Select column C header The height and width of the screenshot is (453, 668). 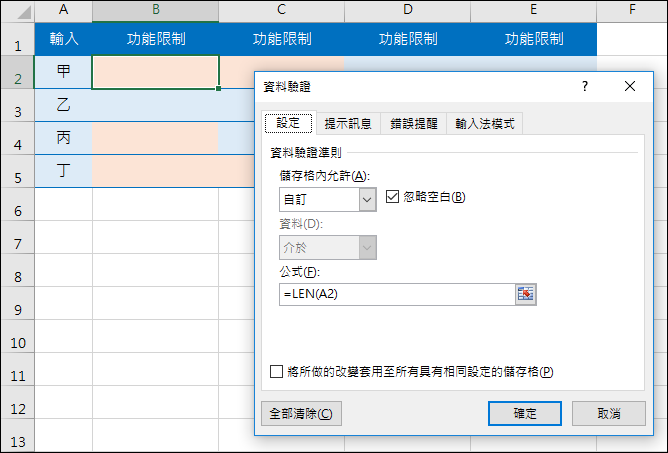click(281, 10)
